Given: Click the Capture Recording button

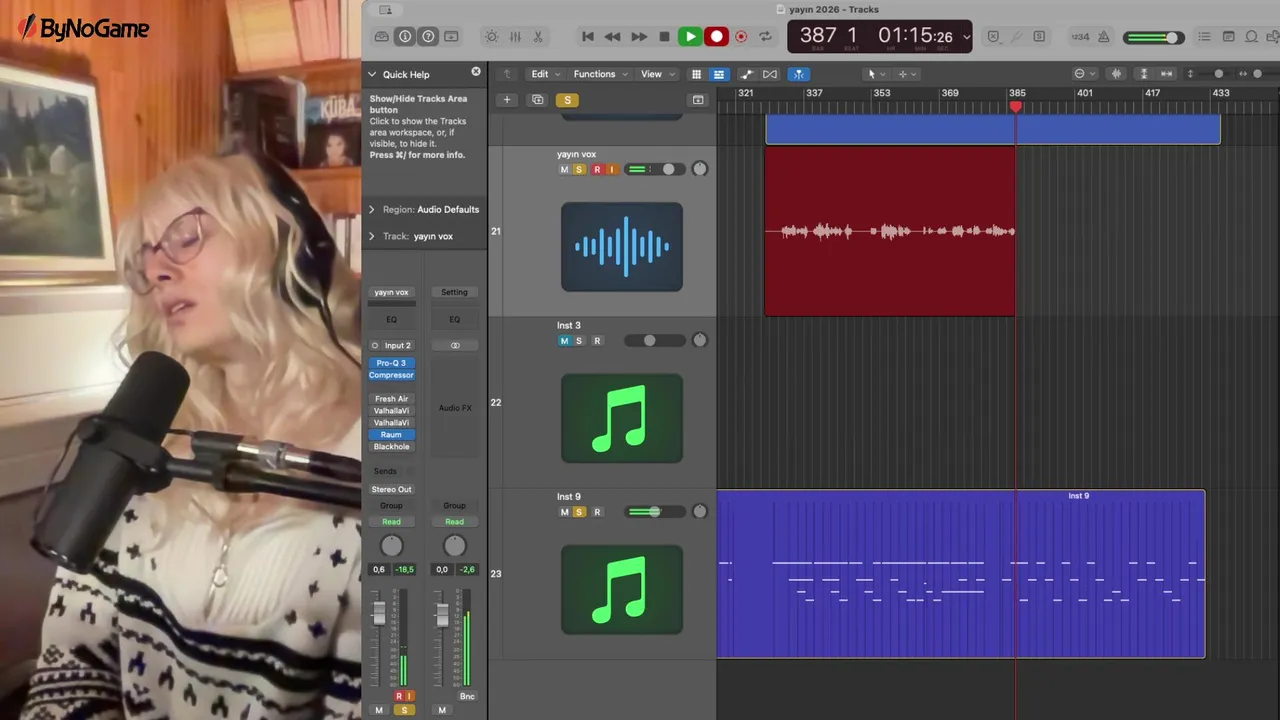Looking at the screenshot, I should click(x=741, y=37).
